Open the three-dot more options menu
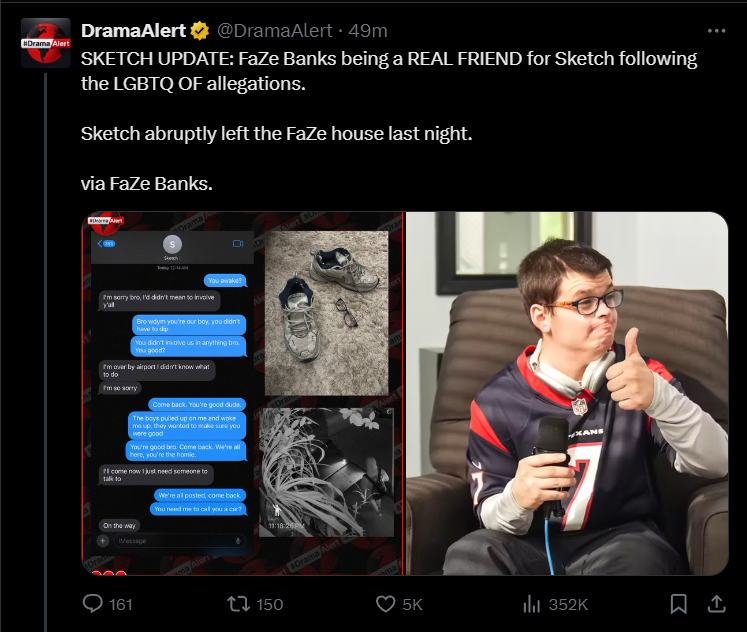 716,31
